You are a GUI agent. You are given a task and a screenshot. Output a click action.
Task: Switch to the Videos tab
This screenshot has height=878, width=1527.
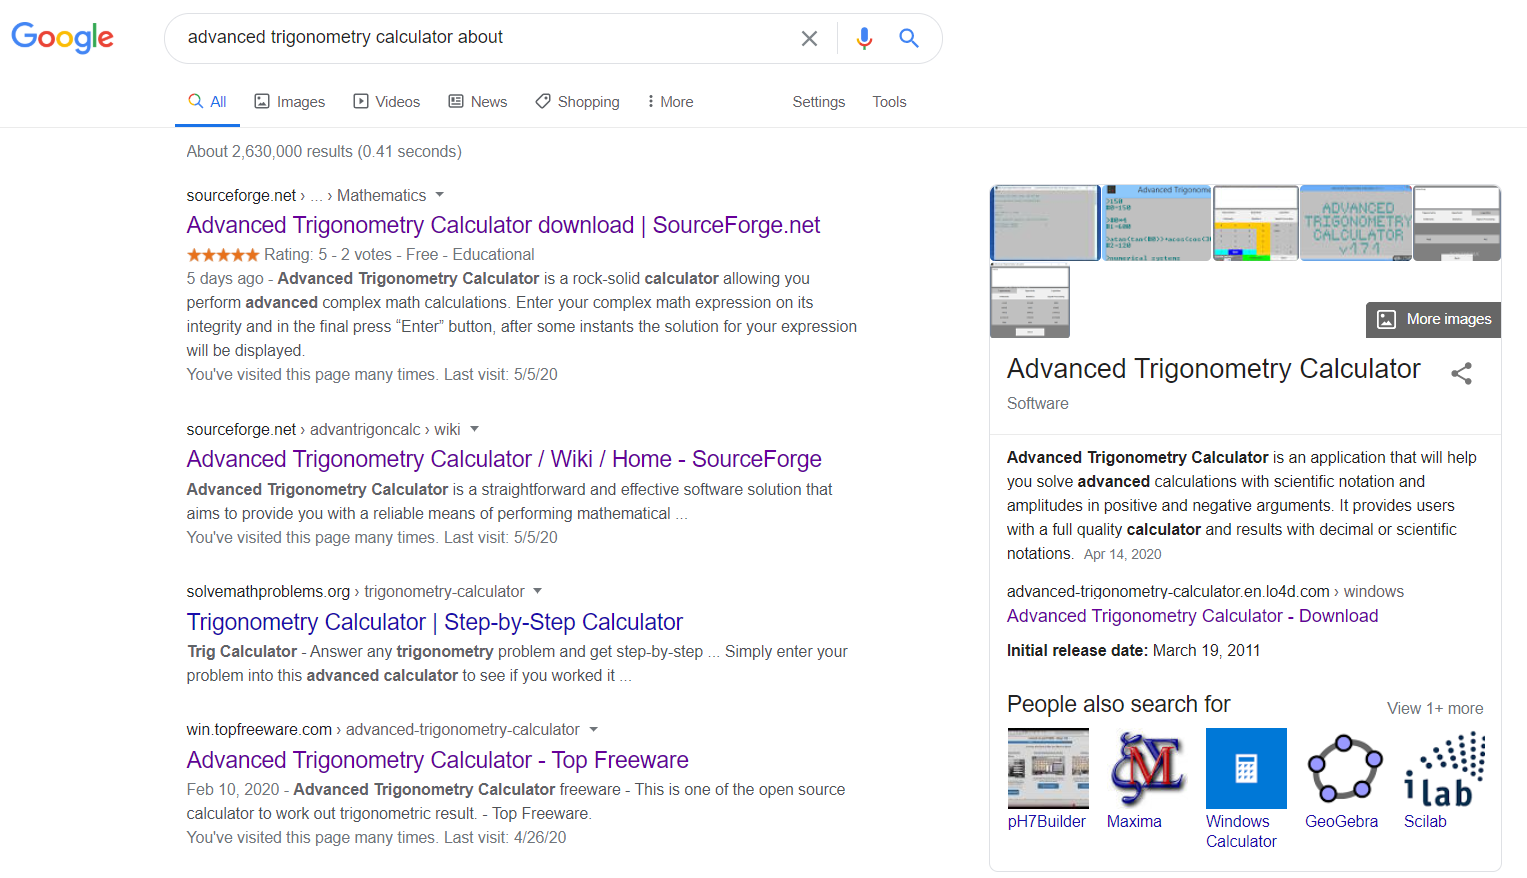coord(387,102)
